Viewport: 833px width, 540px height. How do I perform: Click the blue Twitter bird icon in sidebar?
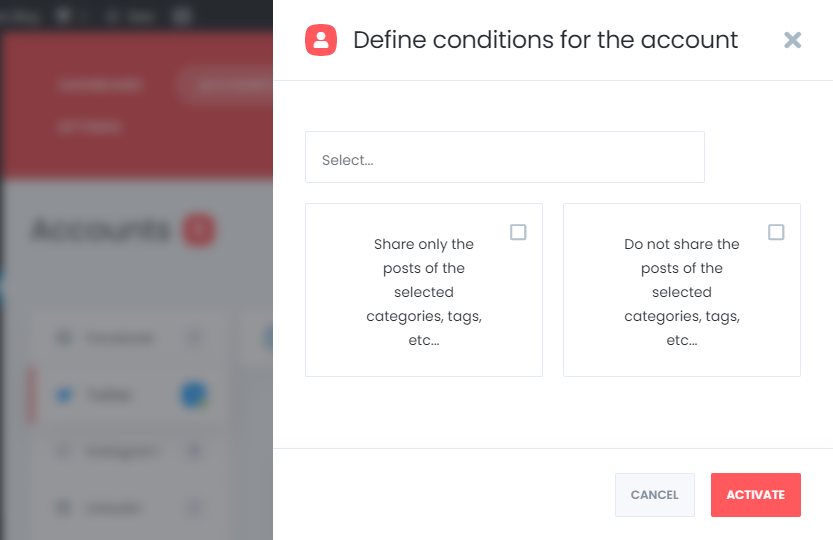click(x=64, y=395)
